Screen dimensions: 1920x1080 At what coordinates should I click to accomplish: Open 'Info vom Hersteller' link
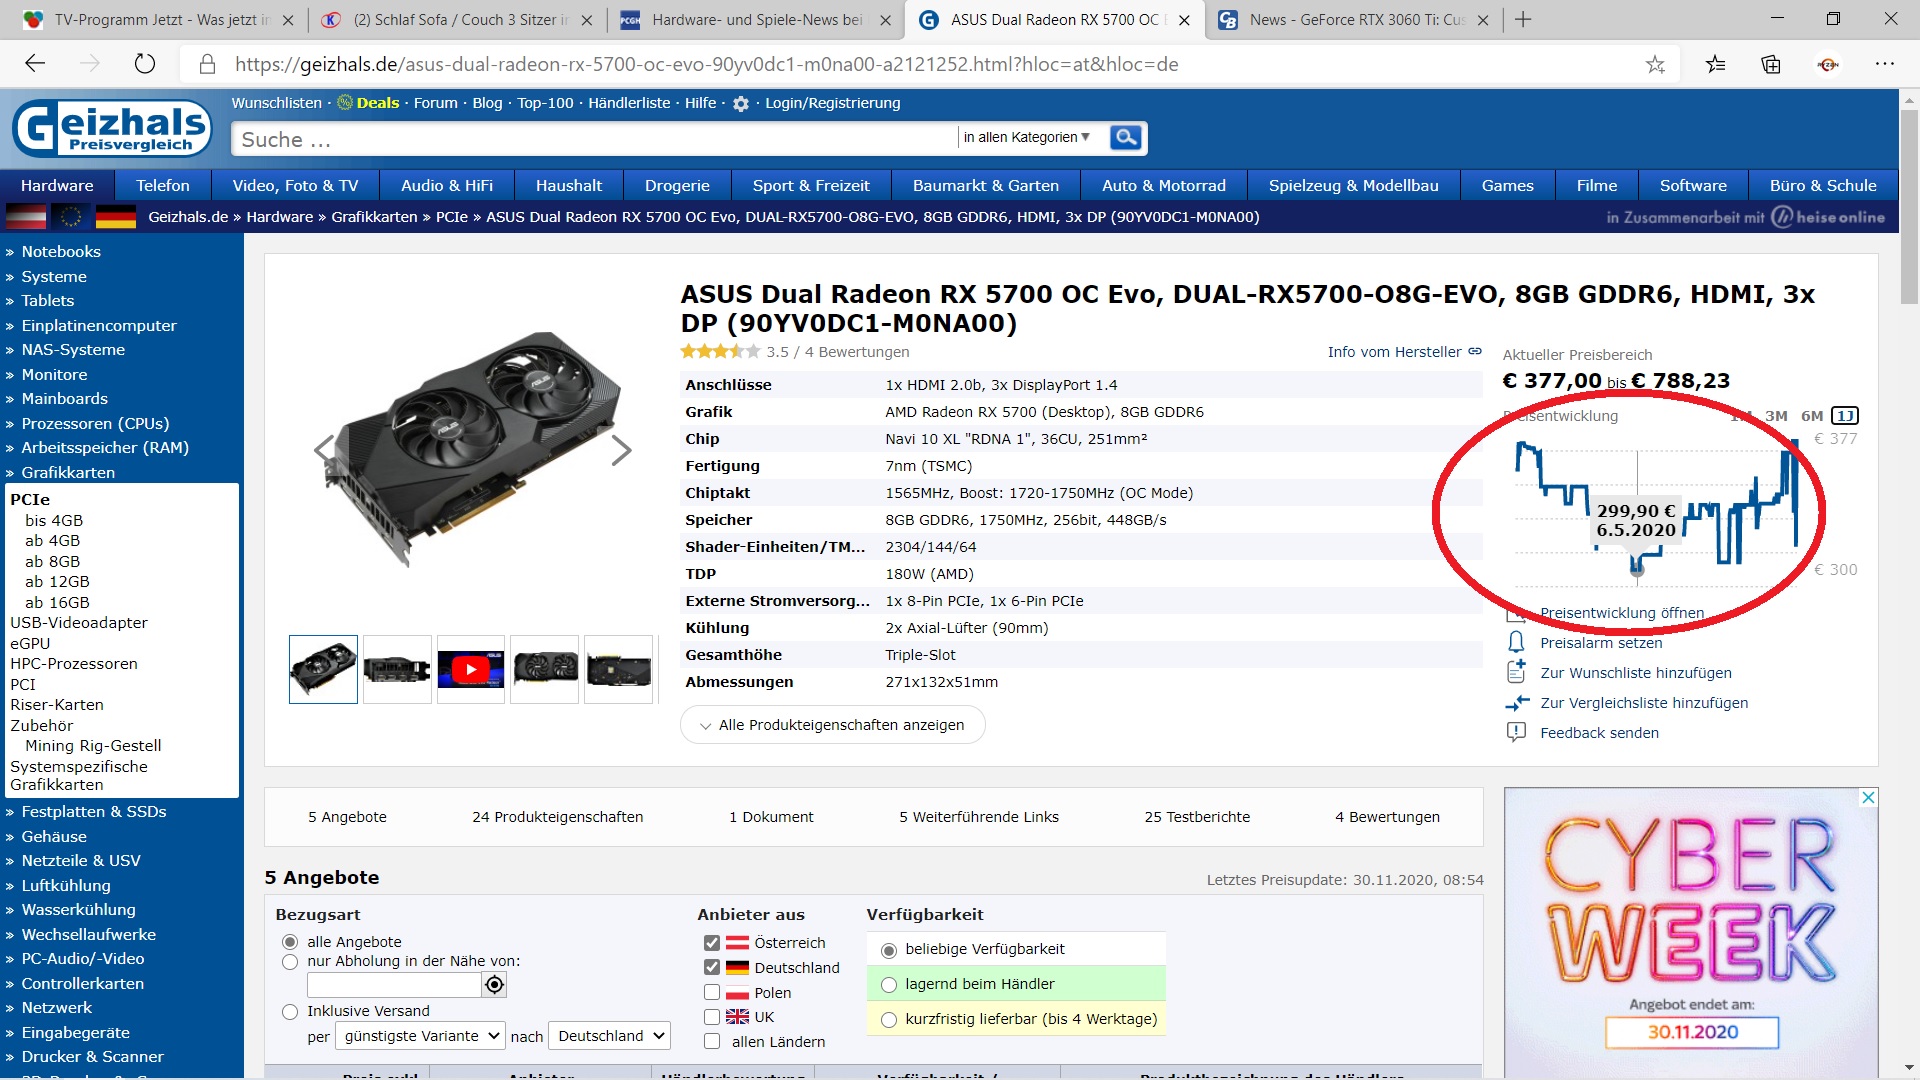coord(1404,352)
